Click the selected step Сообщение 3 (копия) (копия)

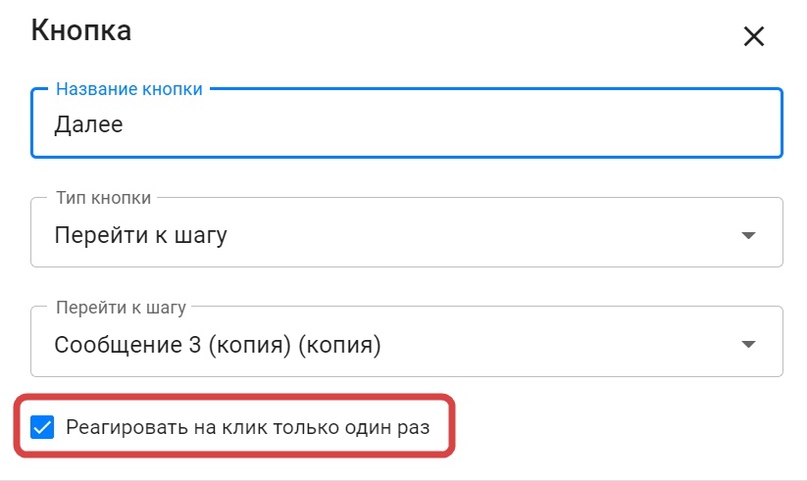tap(218, 346)
